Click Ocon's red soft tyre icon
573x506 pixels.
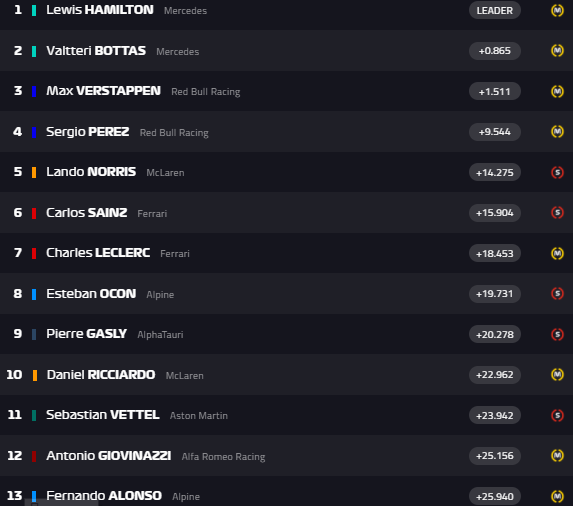[x=557, y=294]
